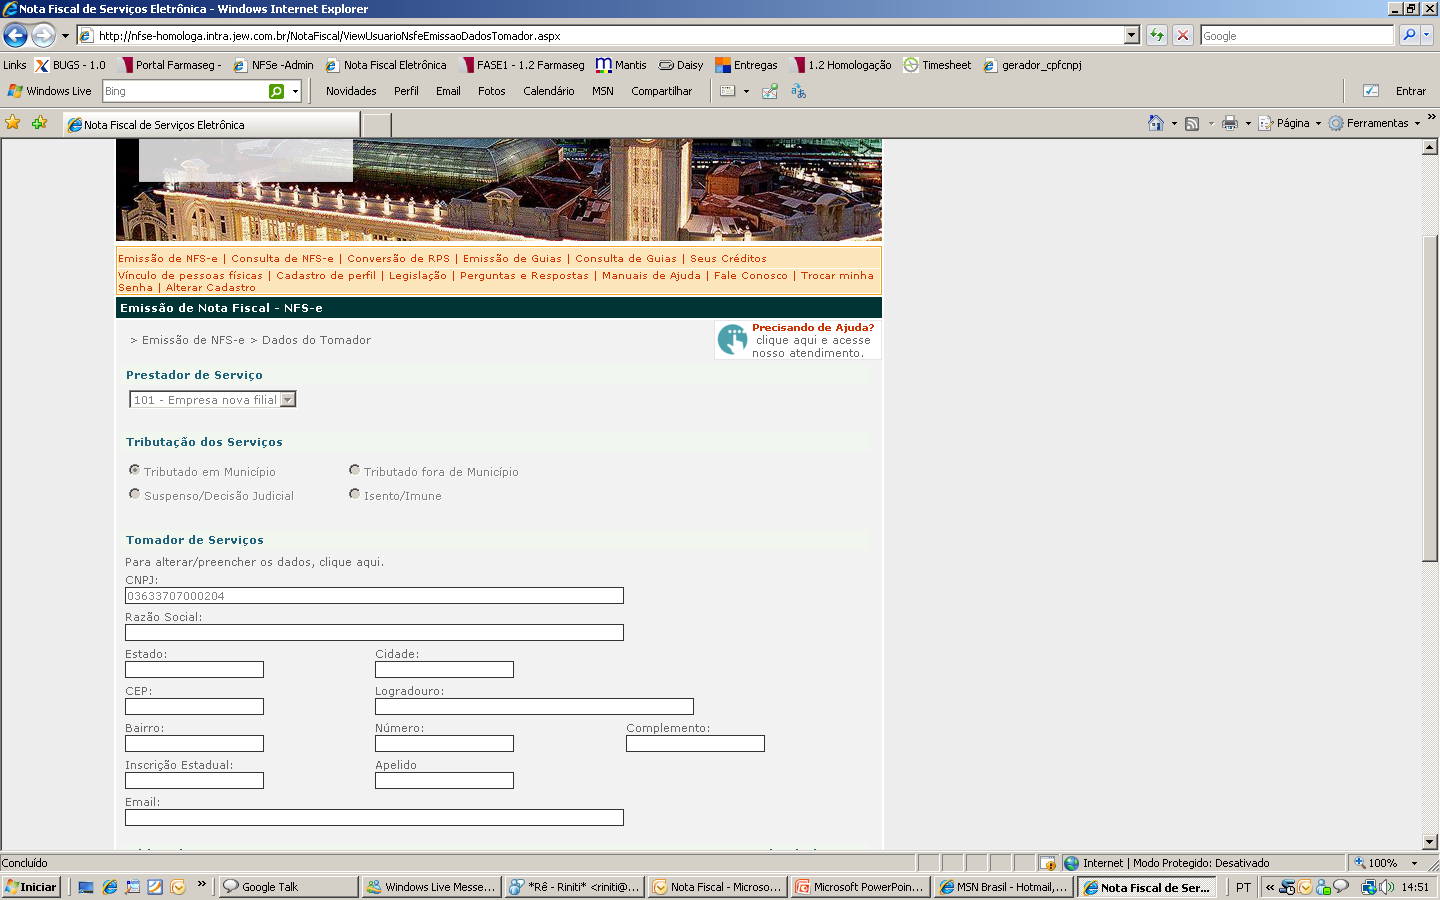1440x900 pixels.
Task: Select Suspenso/Decisão Judicial radio button
Action: 134,494
